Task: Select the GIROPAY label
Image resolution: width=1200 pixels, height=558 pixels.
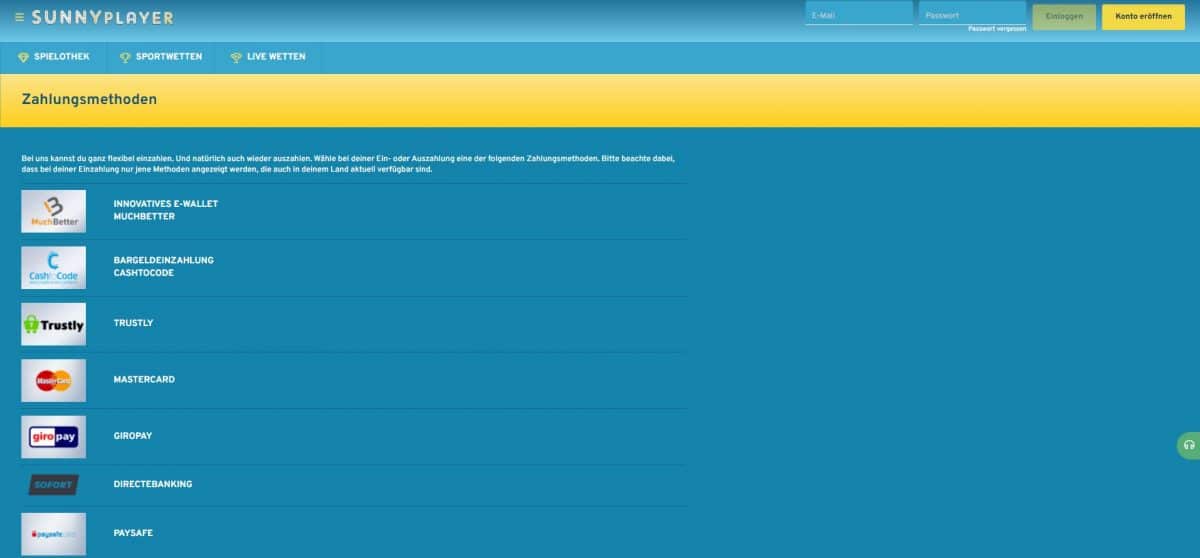Action: point(135,436)
